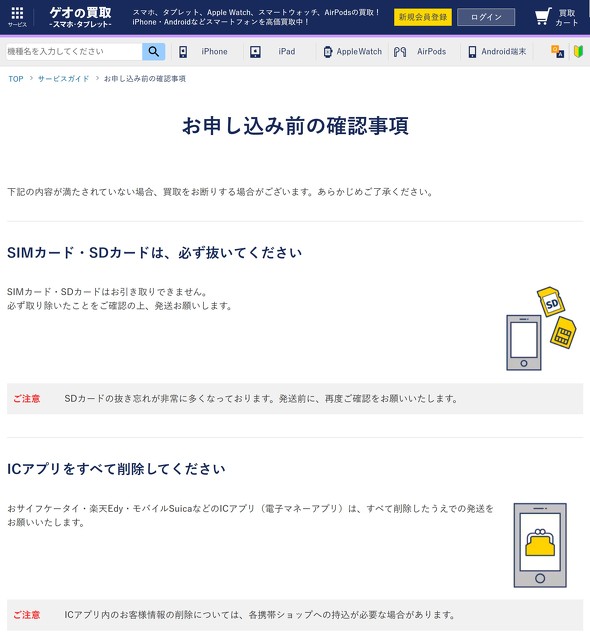Open the shopping cart icon

point(542,17)
